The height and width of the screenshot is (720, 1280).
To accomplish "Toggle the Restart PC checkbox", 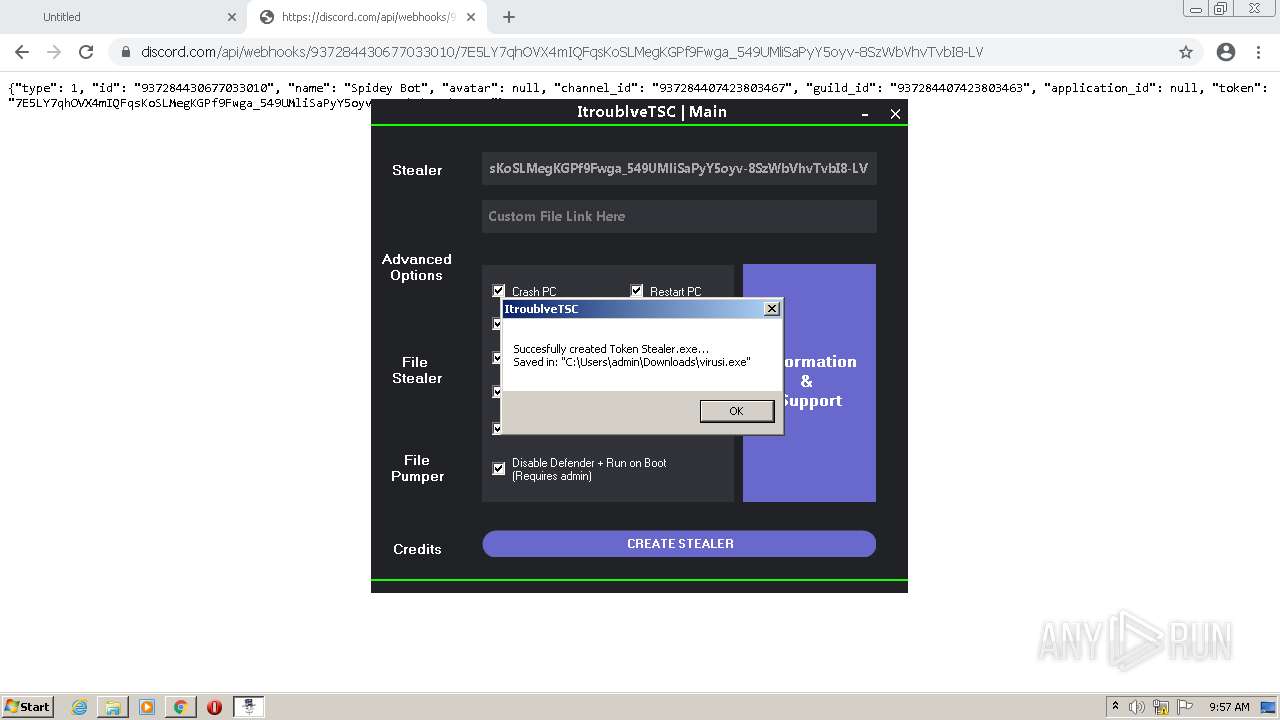I will pyautogui.click(x=637, y=291).
